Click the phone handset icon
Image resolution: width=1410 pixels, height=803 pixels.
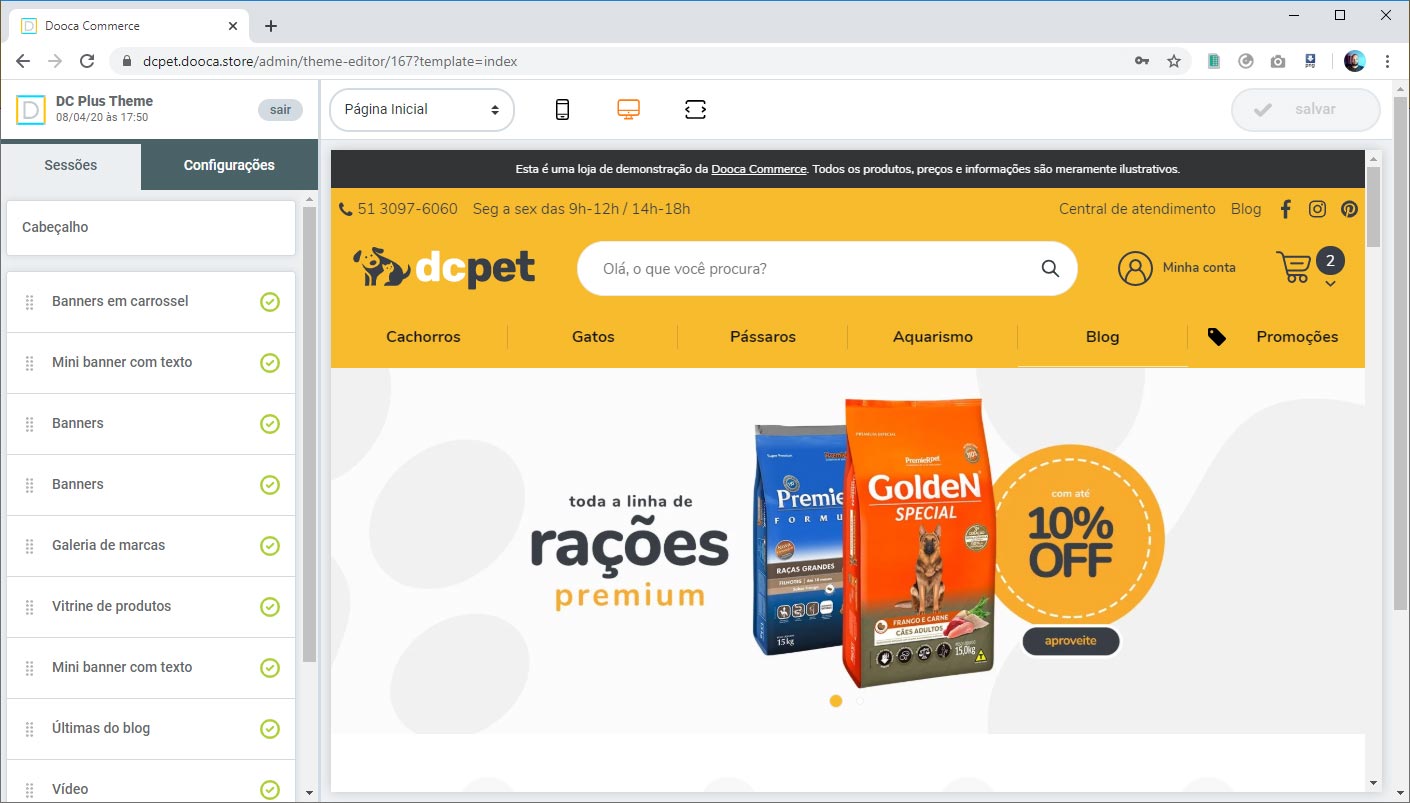tap(346, 209)
